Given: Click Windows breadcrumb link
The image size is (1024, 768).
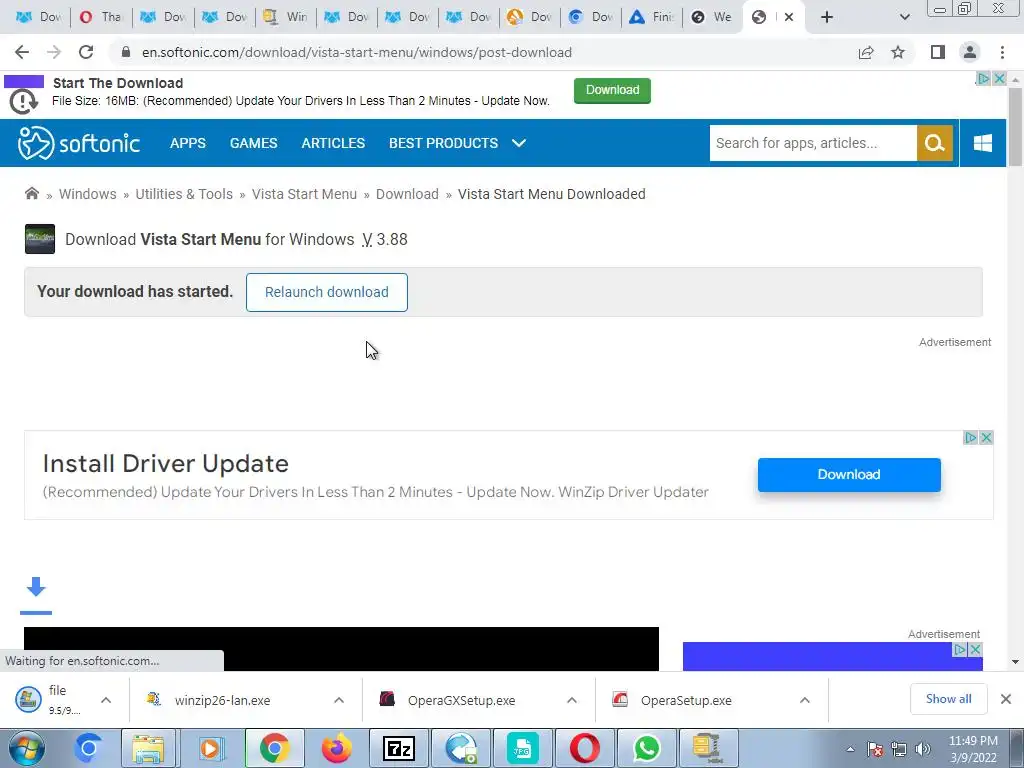Looking at the screenshot, I should click(88, 194).
